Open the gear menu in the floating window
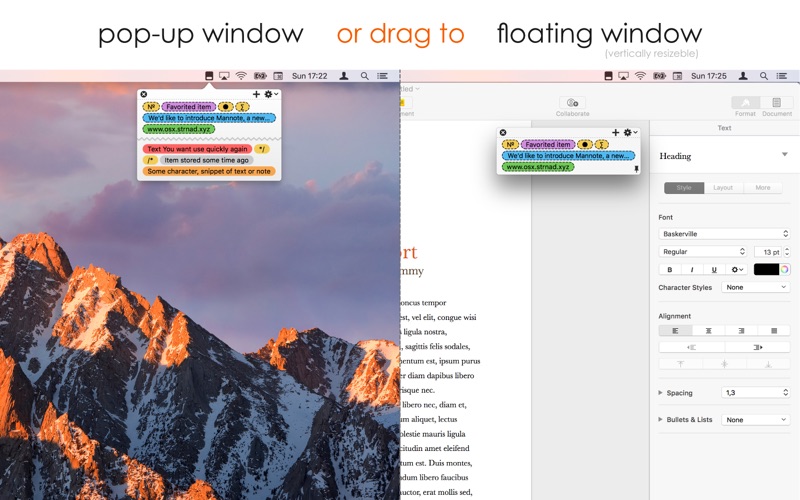 click(630, 132)
